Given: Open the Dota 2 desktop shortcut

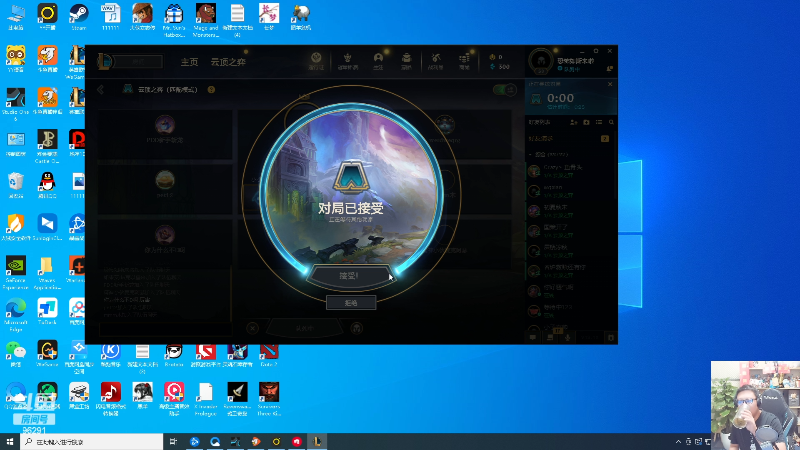Looking at the screenshot, I should [269, 355].
